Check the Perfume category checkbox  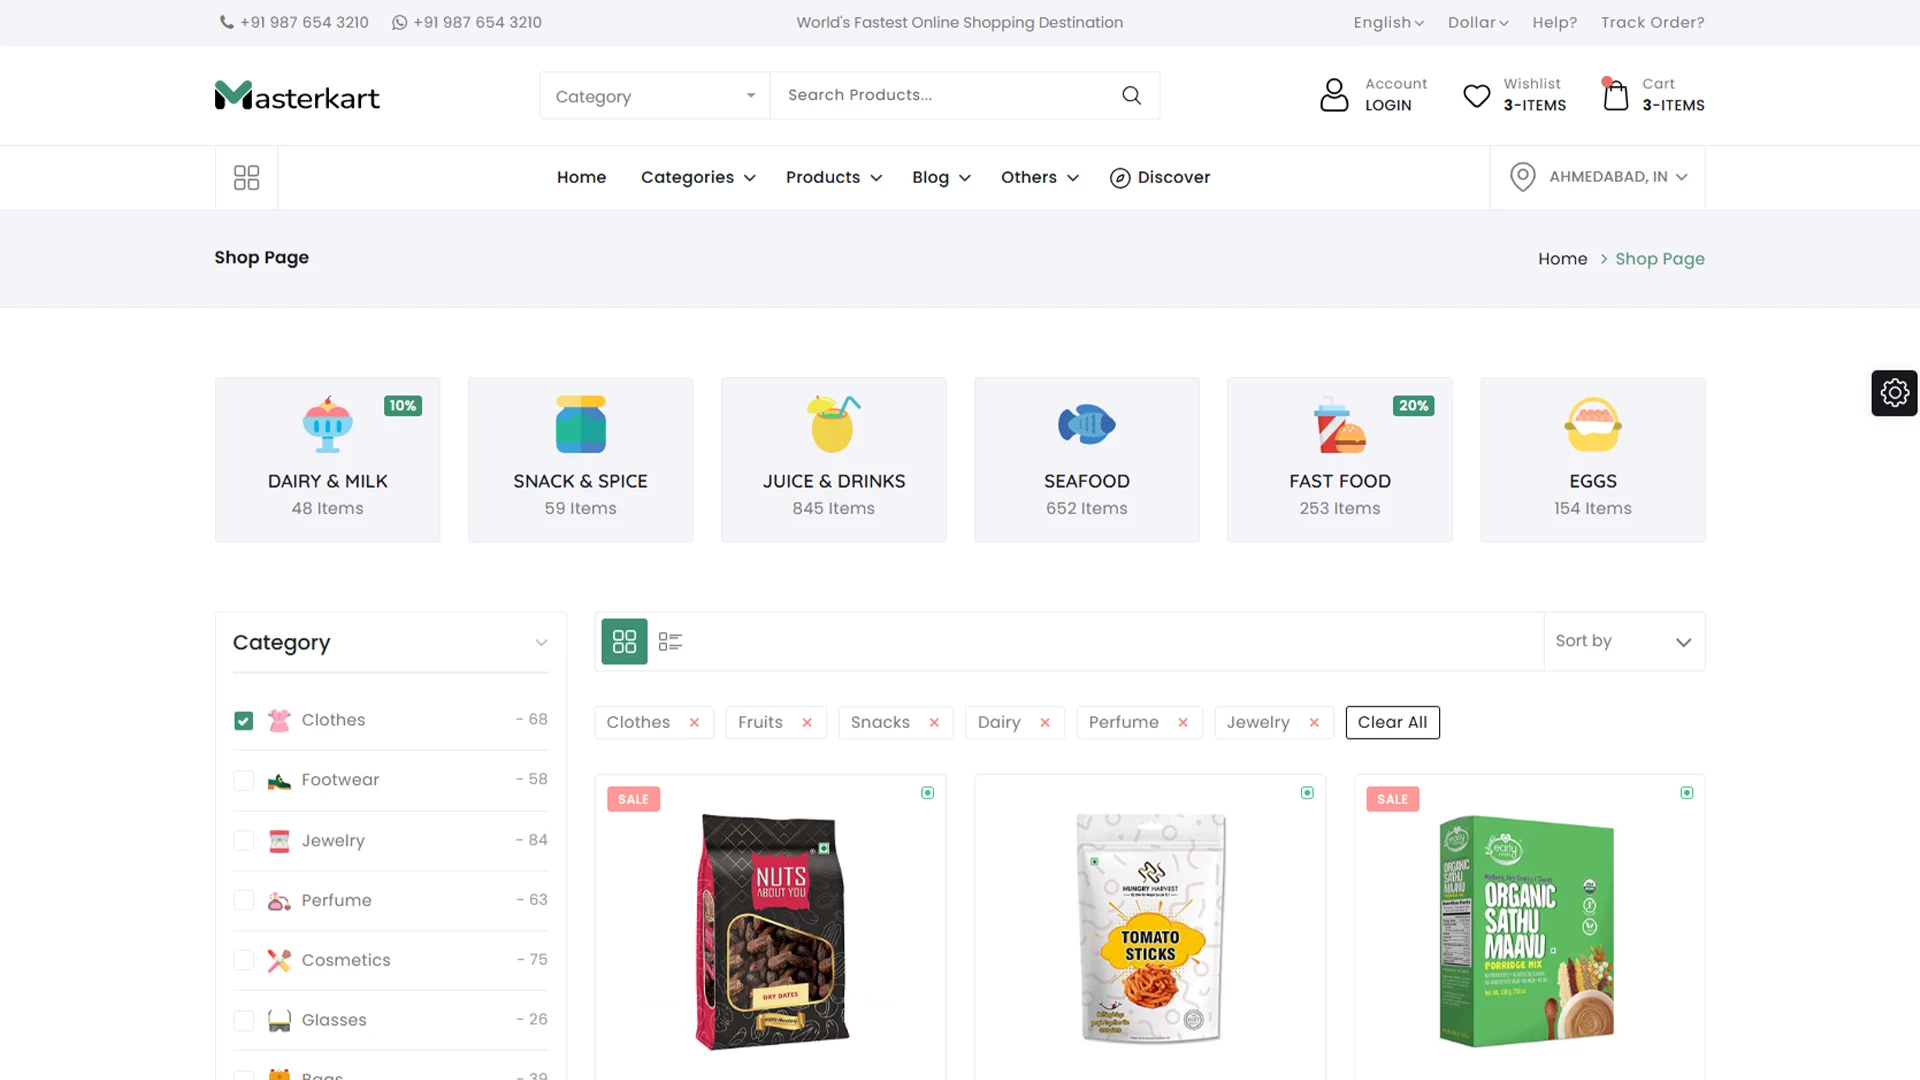click(243, 901)
